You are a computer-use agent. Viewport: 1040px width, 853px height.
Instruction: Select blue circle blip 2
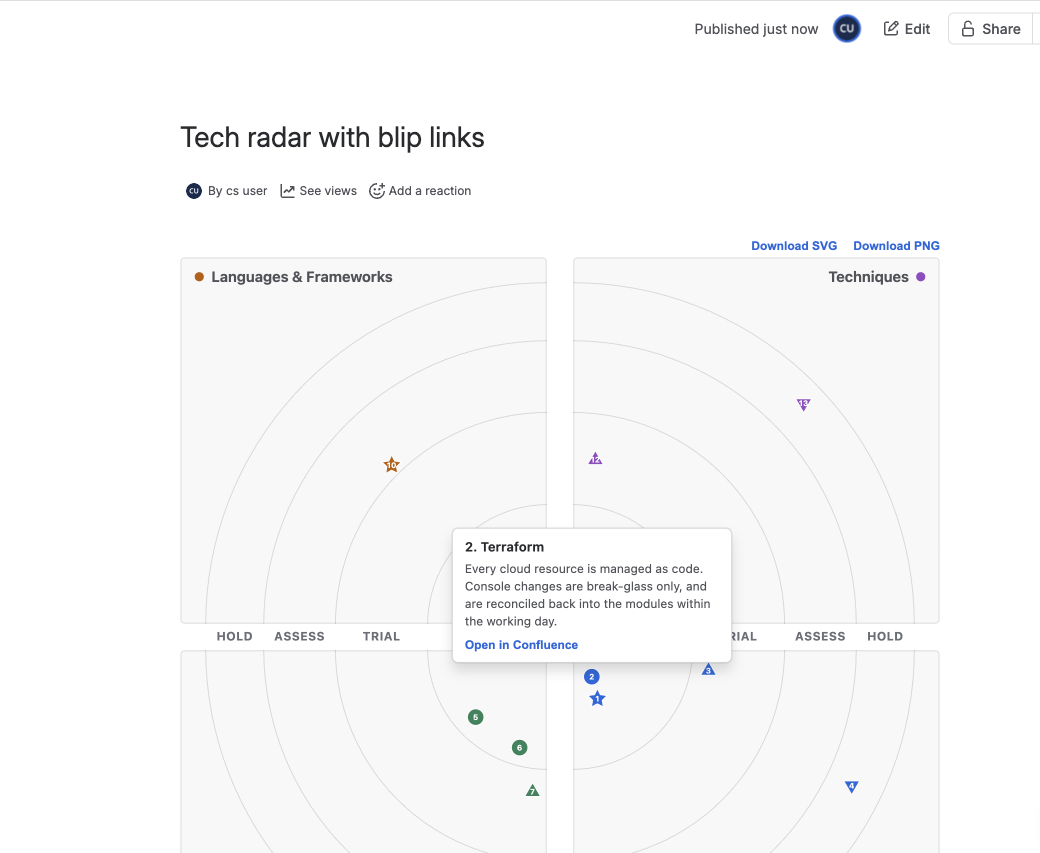point(592,677)
